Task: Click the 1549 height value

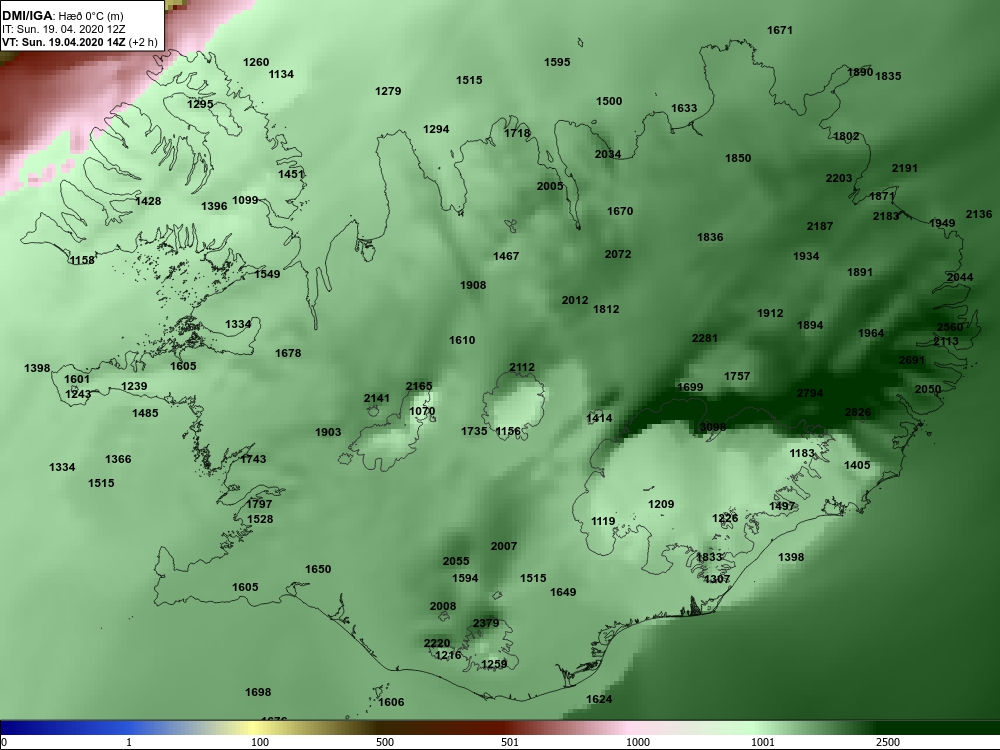Action: click(x=267, y=274)
